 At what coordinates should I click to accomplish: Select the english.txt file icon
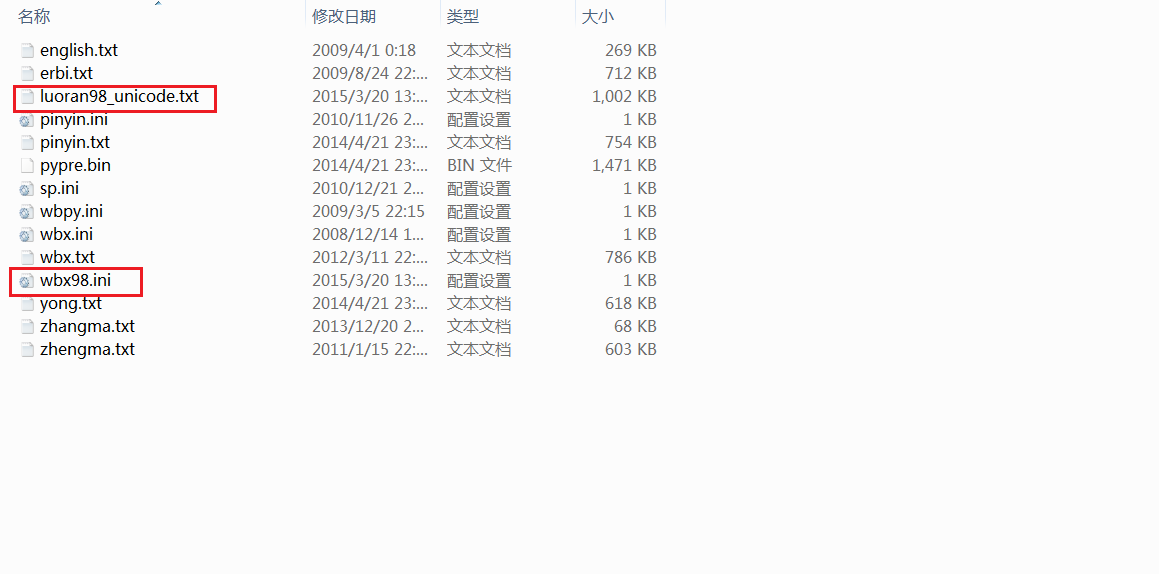pos(27,51)
